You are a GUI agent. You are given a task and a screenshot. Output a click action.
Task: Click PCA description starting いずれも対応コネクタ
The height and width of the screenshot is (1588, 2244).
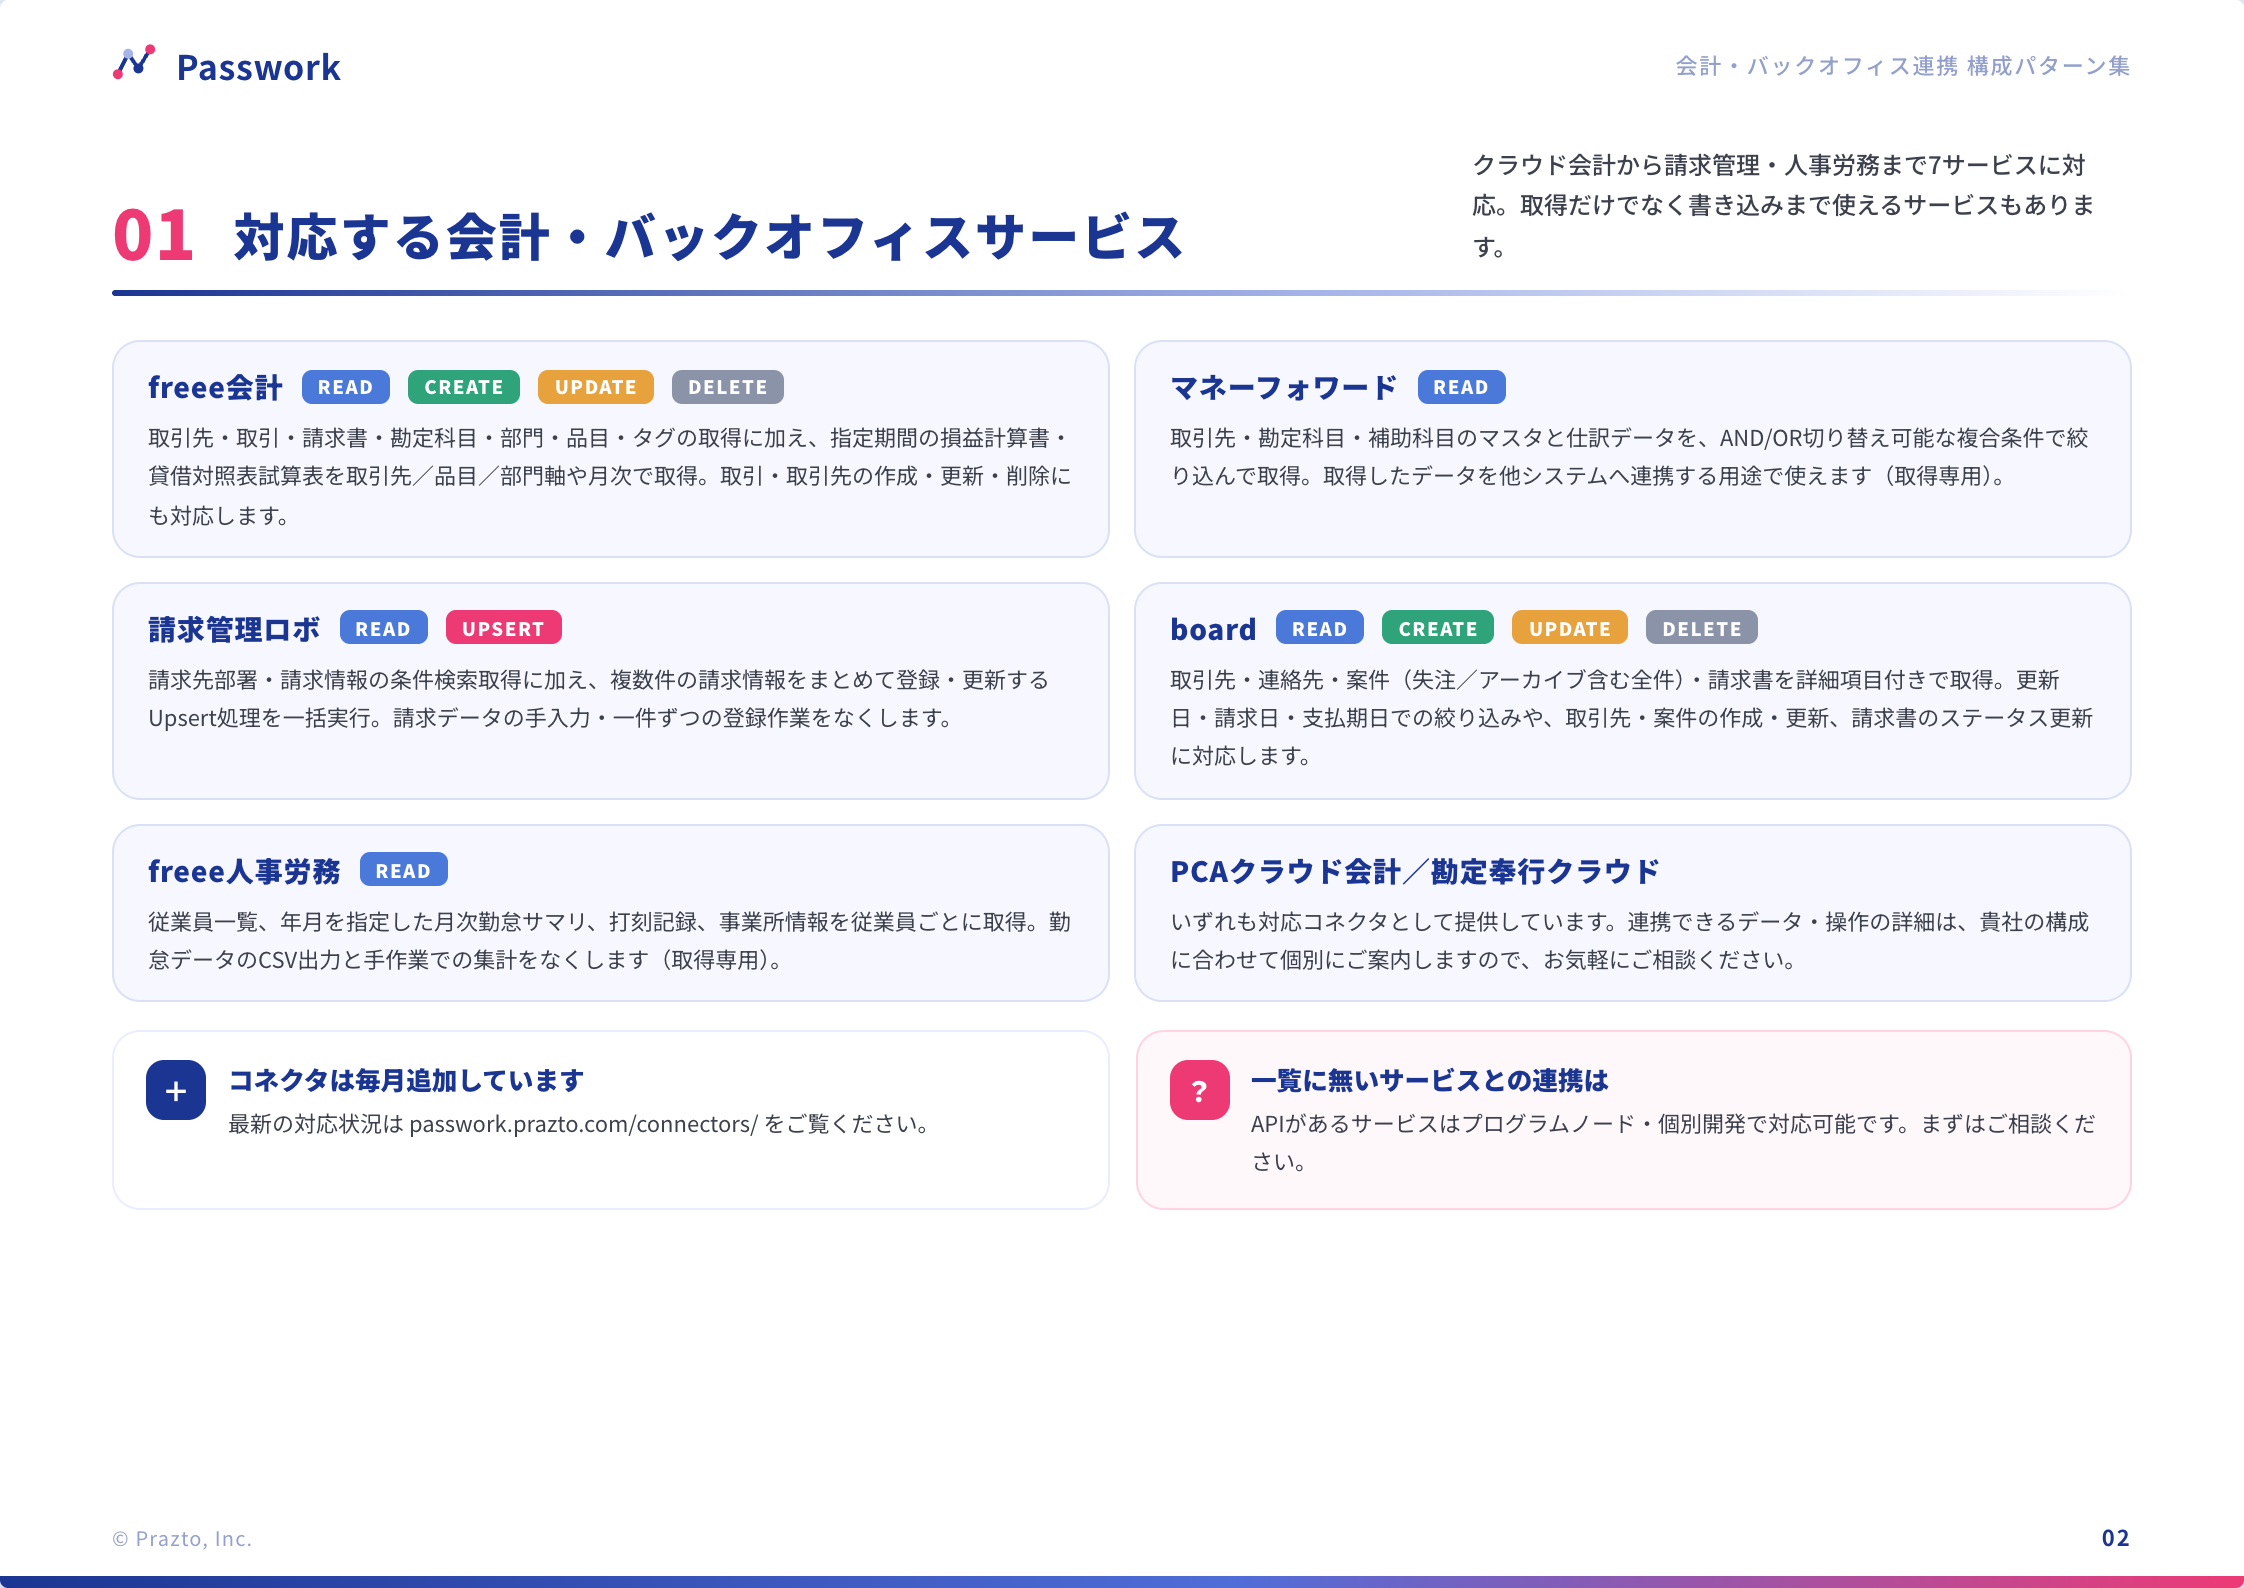(x=1630, y=941)
